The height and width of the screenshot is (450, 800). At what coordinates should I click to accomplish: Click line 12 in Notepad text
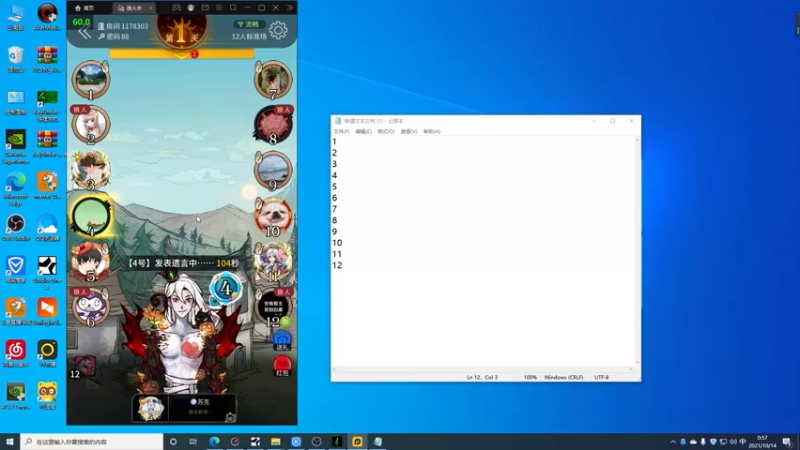[337, 265]
